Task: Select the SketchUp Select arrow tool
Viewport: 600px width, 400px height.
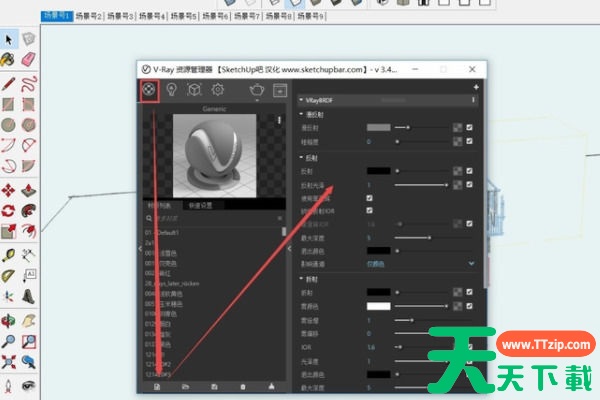Action: tap(8, 39)
